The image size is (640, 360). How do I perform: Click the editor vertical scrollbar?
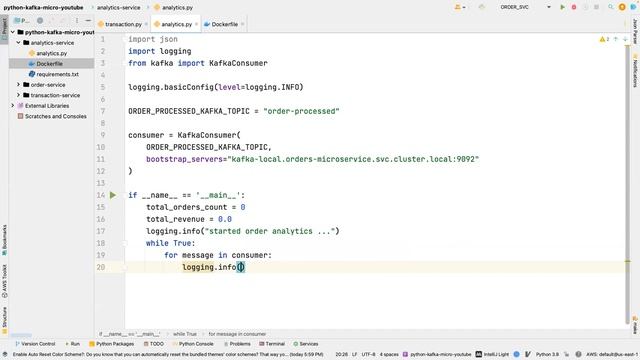point(627,184)
